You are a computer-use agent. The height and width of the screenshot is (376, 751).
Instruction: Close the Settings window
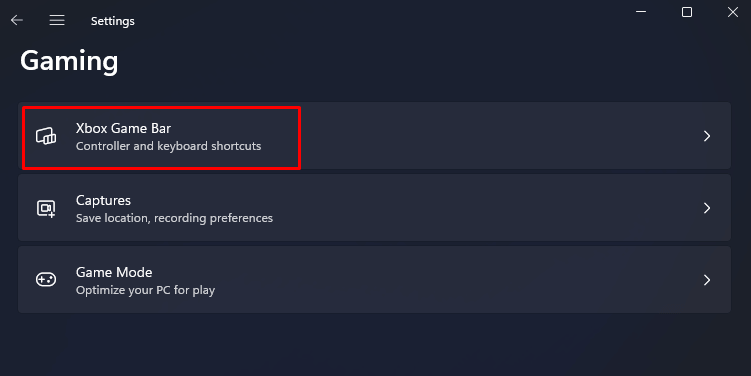[x=733, y=12]
